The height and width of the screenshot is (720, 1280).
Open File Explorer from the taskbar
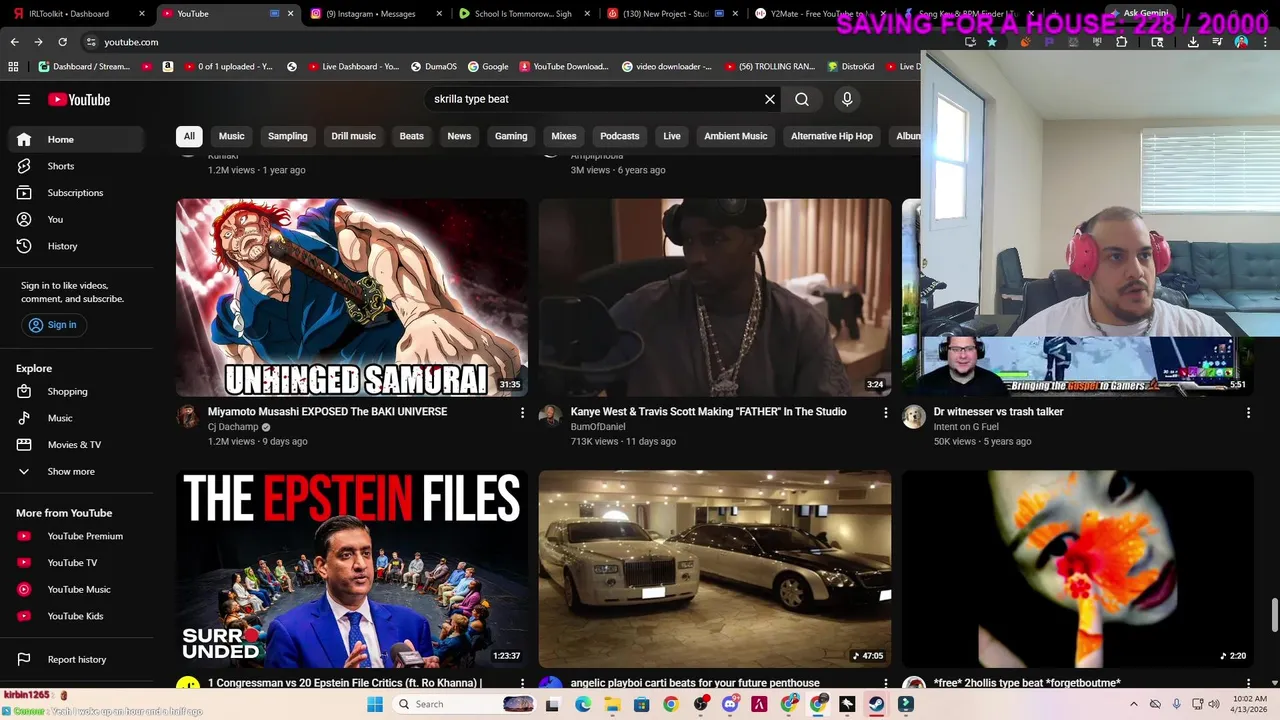click(x=612, y=704)
